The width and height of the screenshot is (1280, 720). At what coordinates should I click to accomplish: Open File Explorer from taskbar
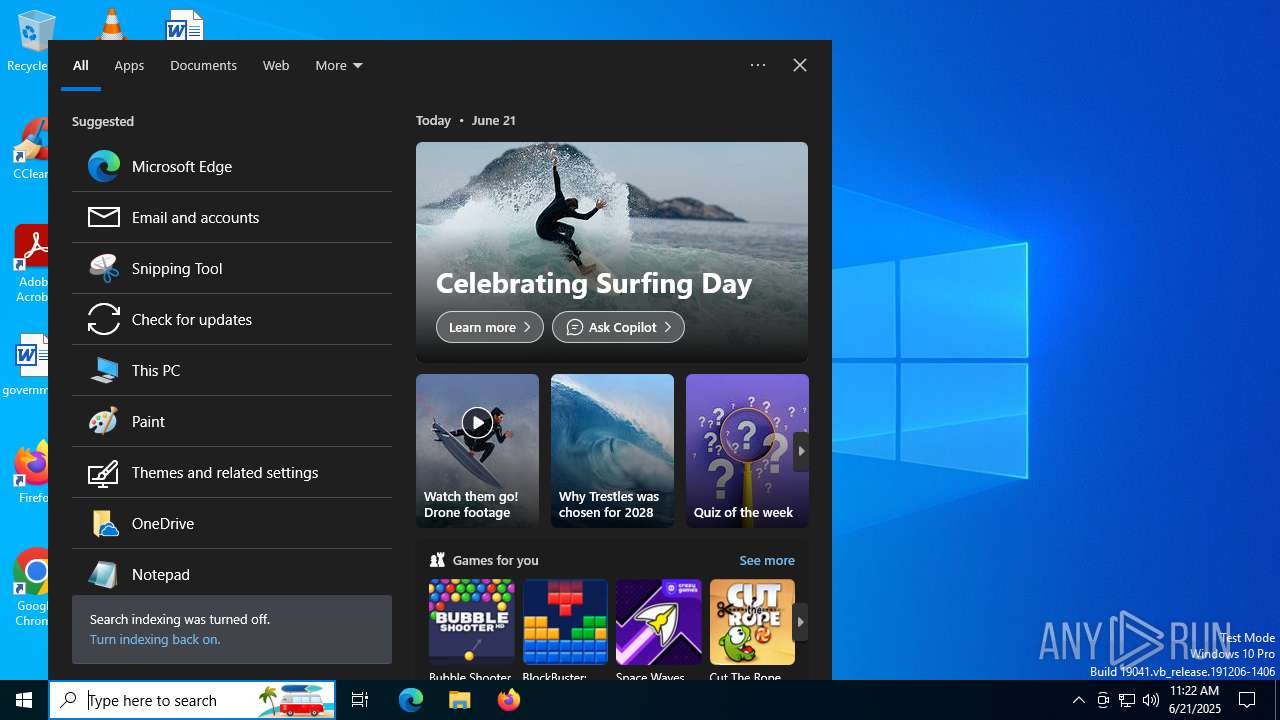click(x=459, y=700)
